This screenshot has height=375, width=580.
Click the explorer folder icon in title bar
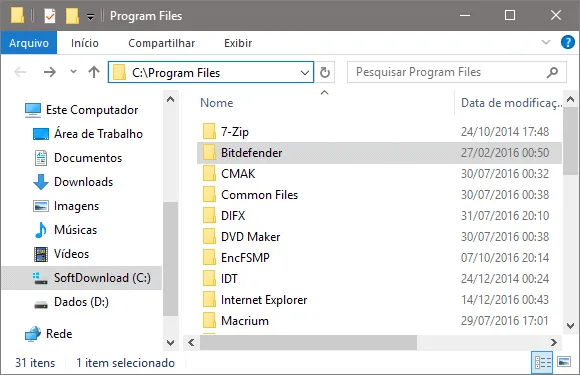pyautogui.click(x=17, y=16)
